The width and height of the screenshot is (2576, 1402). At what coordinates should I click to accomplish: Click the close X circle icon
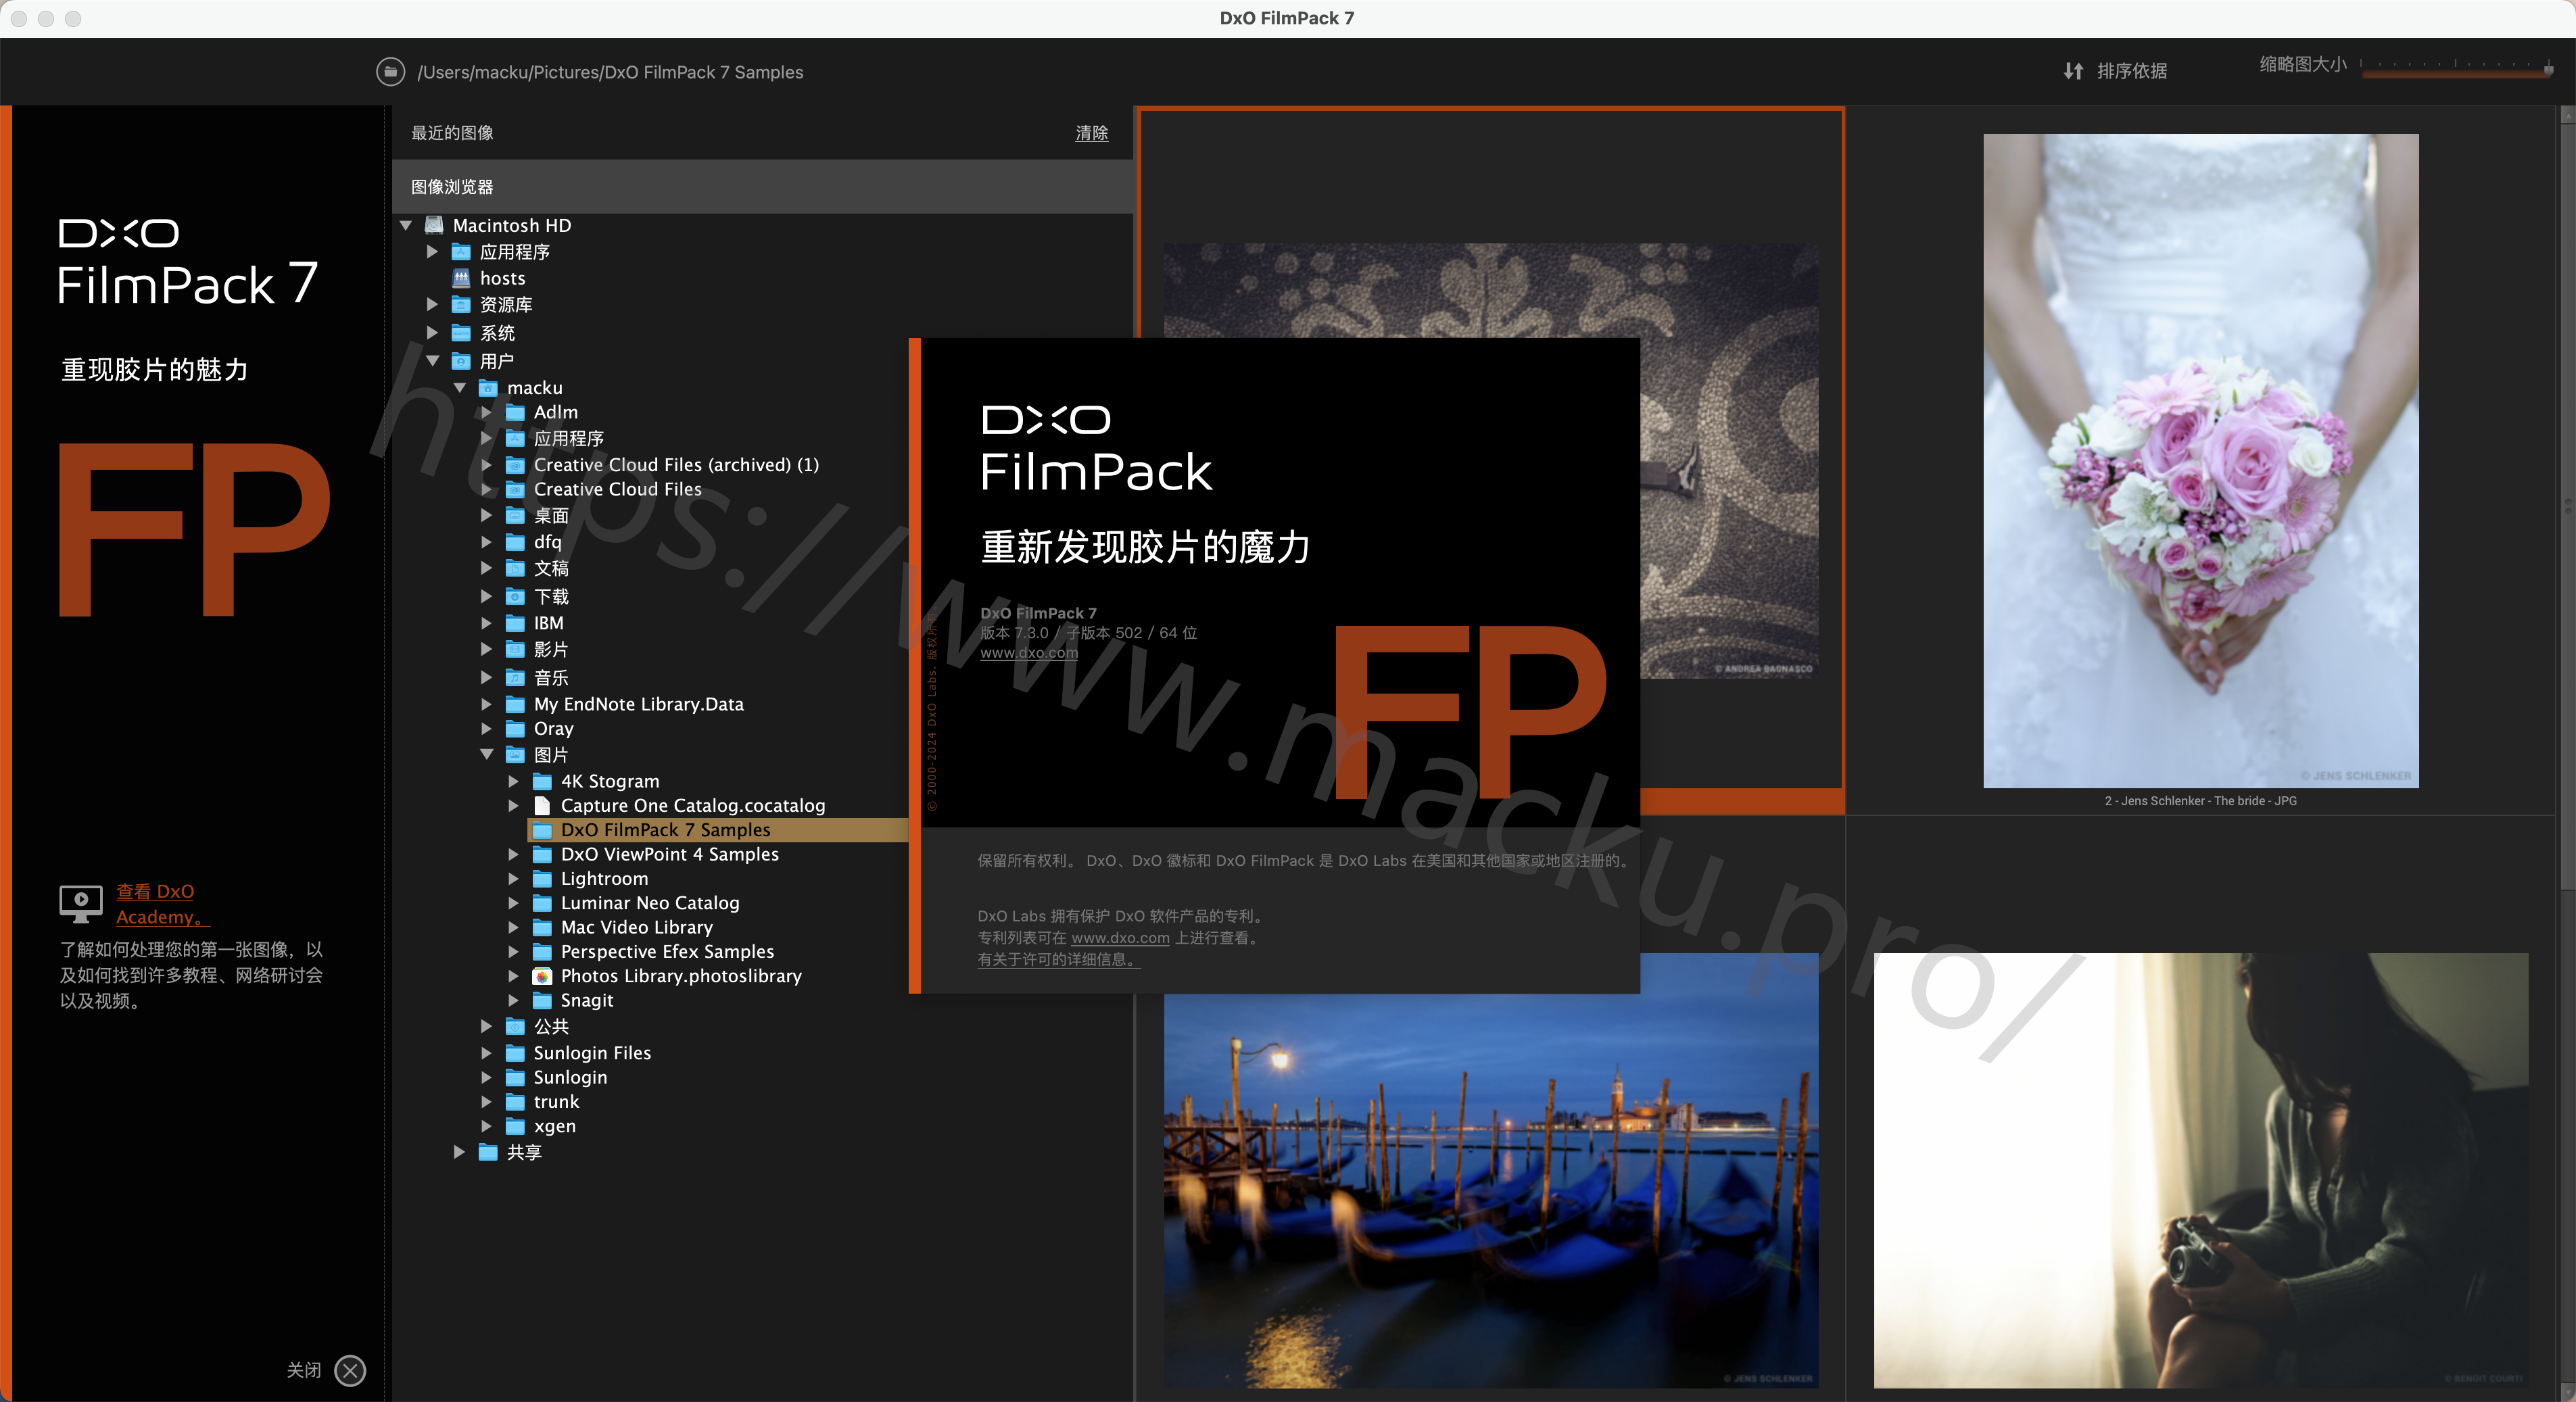350,1370
